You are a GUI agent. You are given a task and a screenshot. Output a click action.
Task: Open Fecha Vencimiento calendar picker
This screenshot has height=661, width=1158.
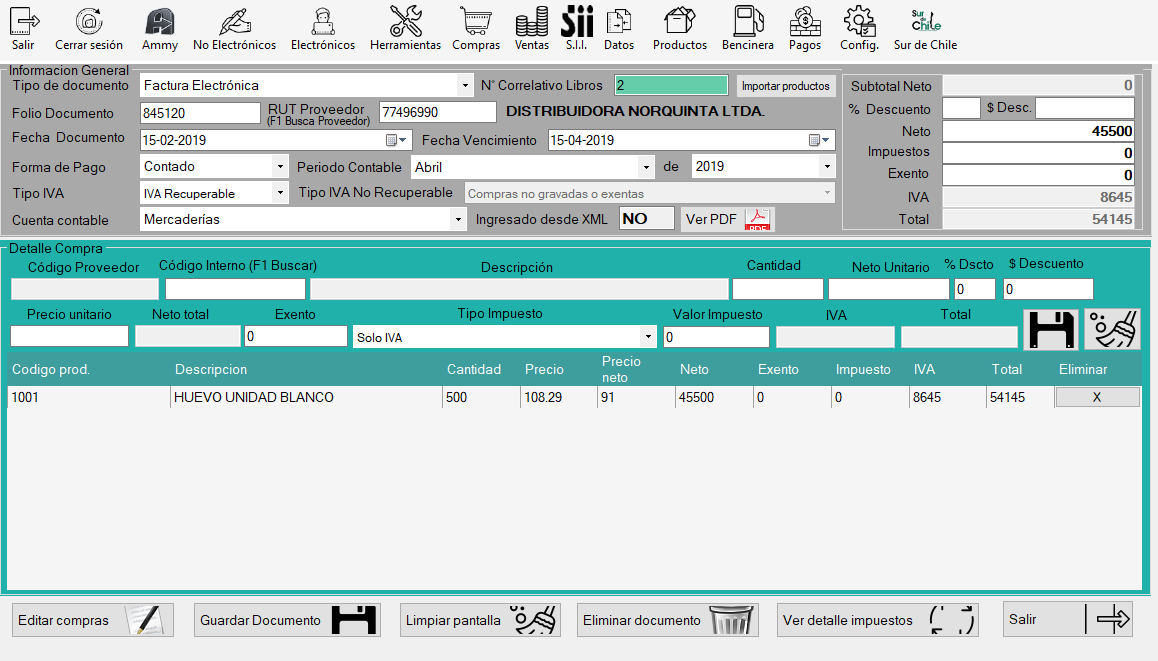[x=820, y=140]
